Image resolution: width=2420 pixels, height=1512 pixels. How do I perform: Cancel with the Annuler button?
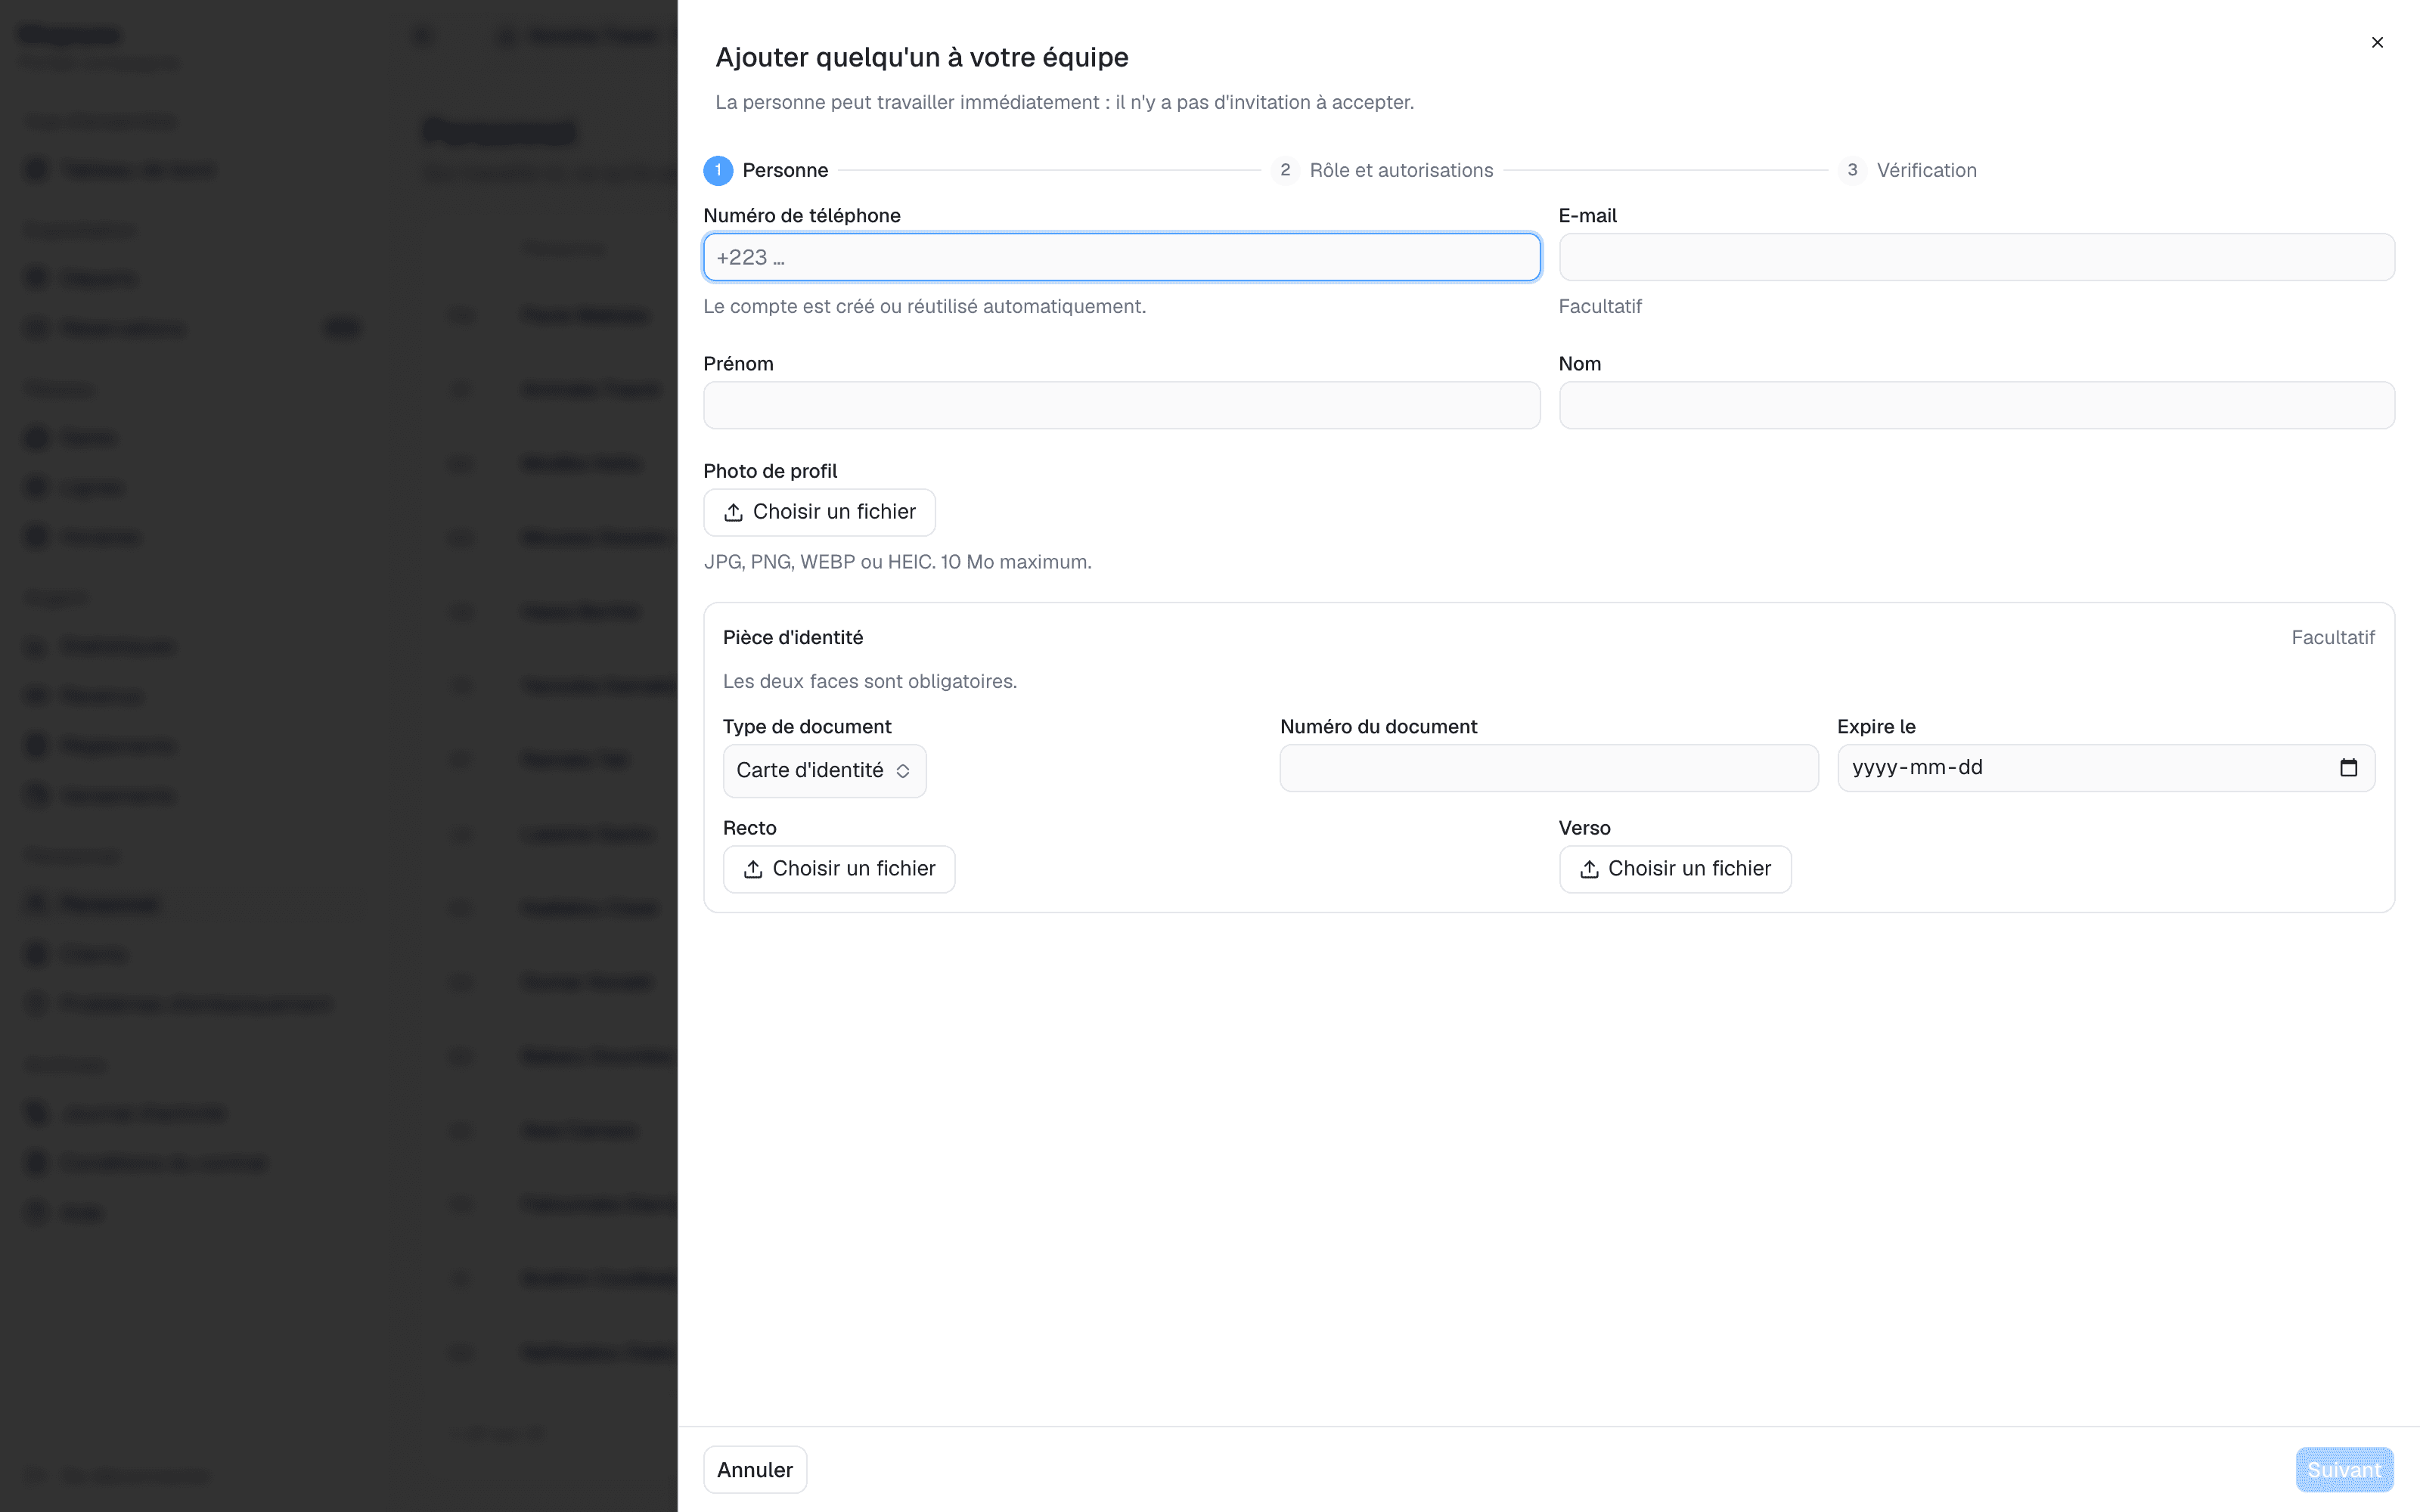[x=755, y=1470]
